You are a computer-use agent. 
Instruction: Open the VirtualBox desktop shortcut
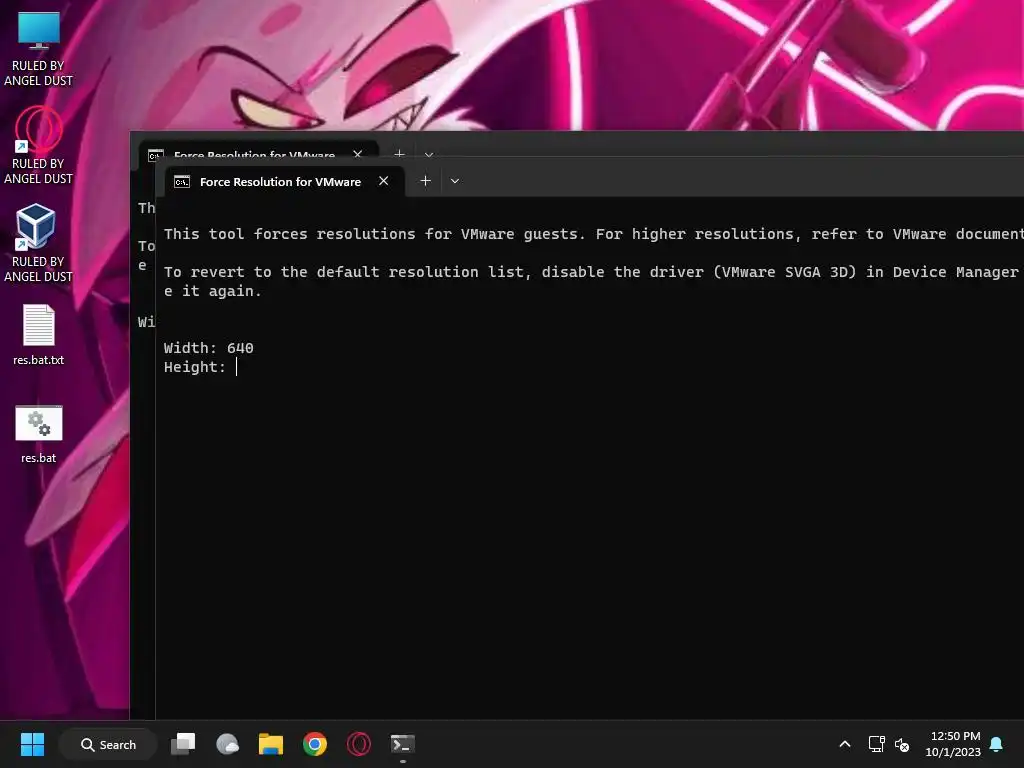click(39, 243)
